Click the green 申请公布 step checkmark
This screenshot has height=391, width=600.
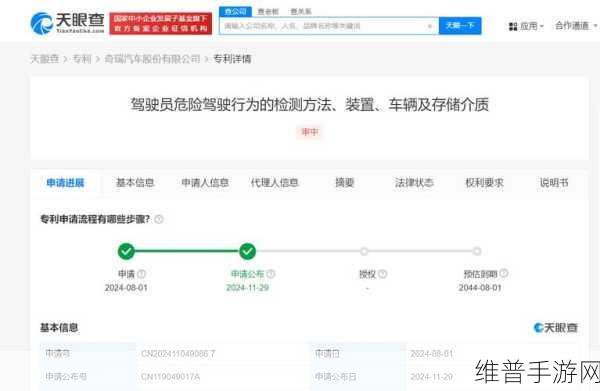[247, 251]
